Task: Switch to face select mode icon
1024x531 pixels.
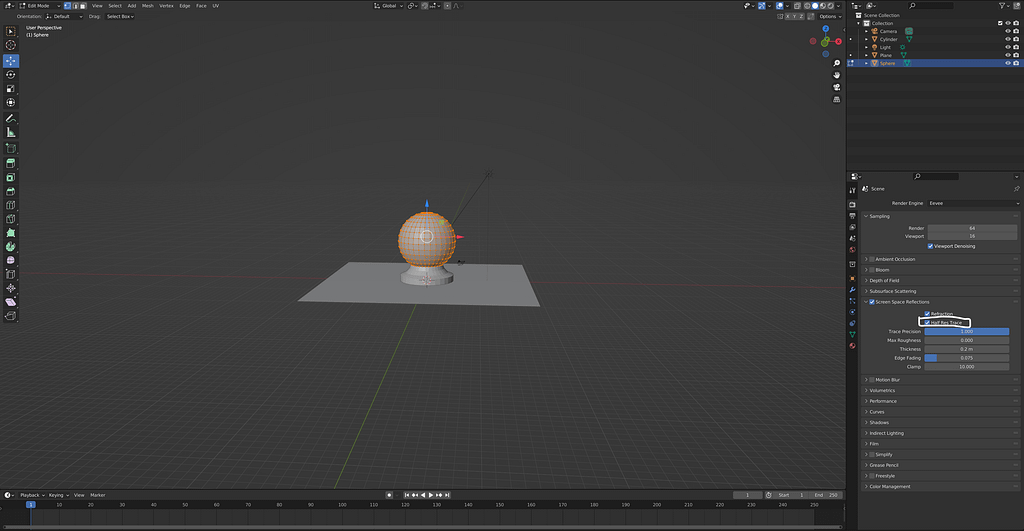Action: (83, 5)
